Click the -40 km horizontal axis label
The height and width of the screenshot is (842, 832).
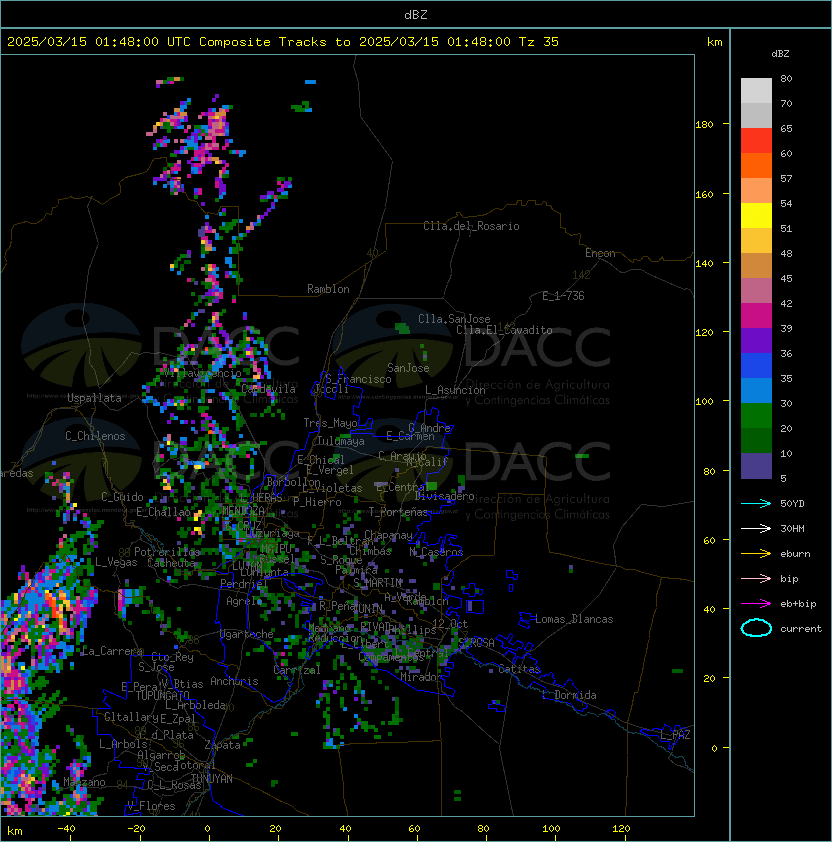pyautogui.click(x=67, y=829)
